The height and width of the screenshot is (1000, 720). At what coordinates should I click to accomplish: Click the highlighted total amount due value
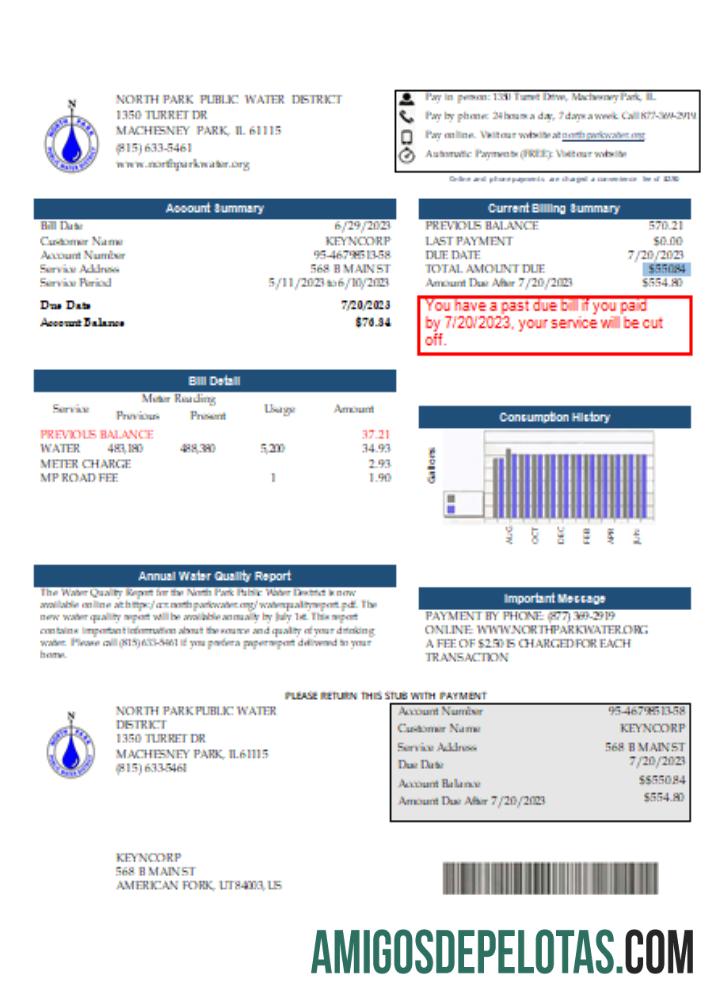666,269
